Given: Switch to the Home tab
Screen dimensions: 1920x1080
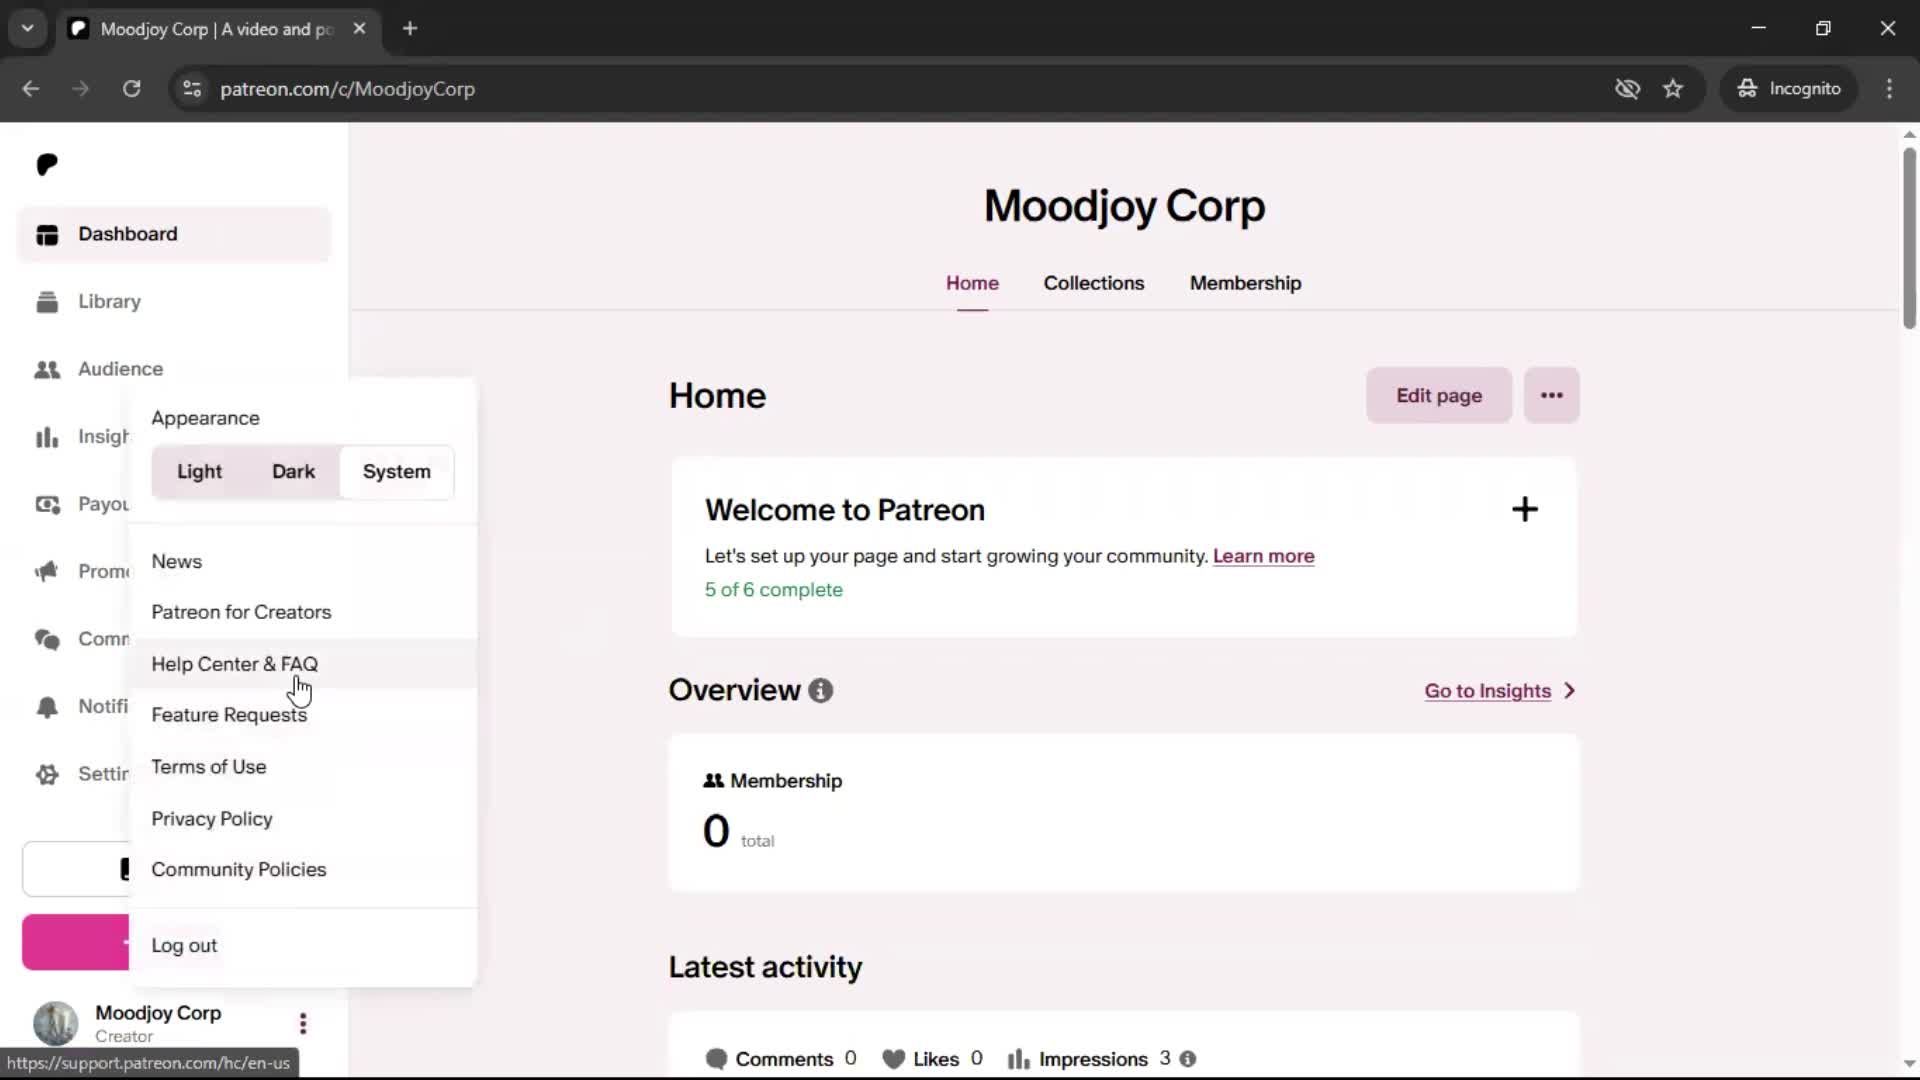Looking at the screenshot, I should pyautogui.click(x=972, y=284).
